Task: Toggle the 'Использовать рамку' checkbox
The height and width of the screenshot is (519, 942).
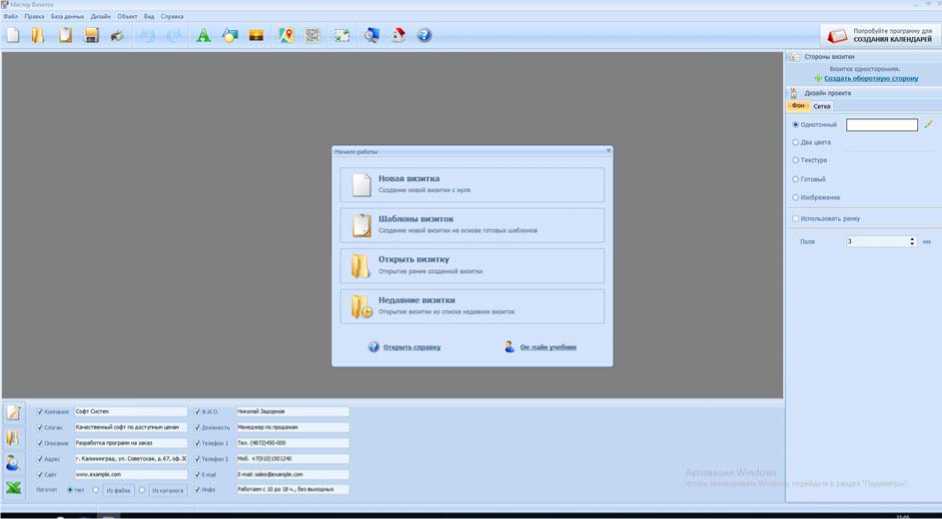Action: (x=795, y=219)
